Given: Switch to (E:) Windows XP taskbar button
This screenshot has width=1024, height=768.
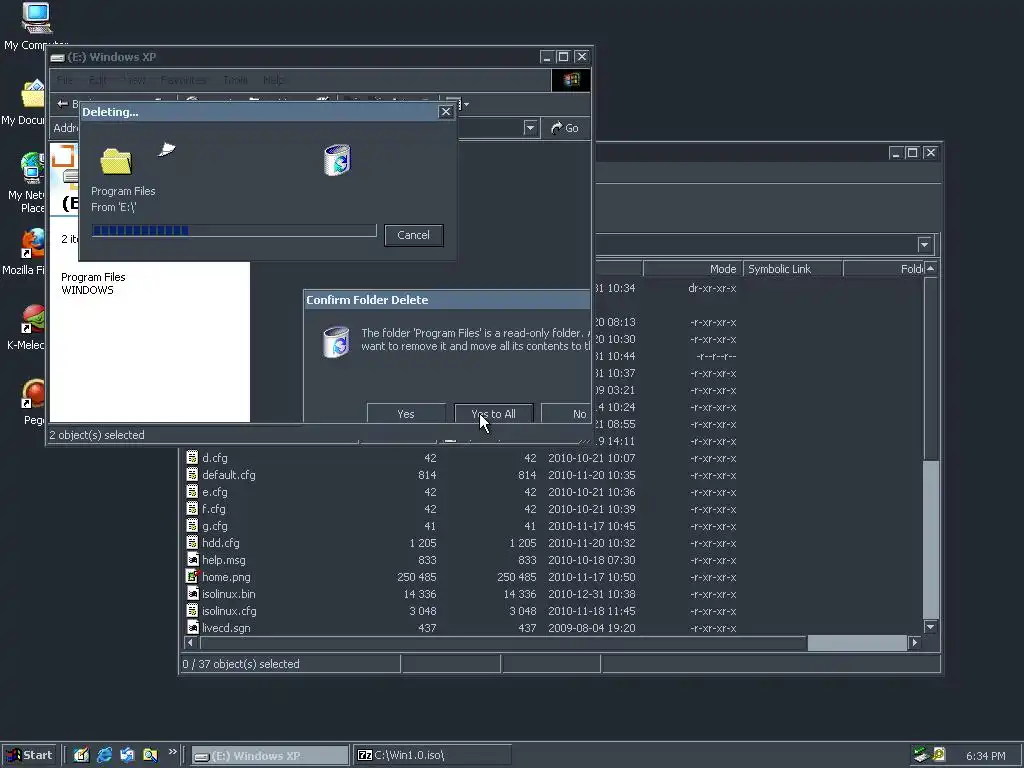Looking at the screenshot, I should (270, 756).
